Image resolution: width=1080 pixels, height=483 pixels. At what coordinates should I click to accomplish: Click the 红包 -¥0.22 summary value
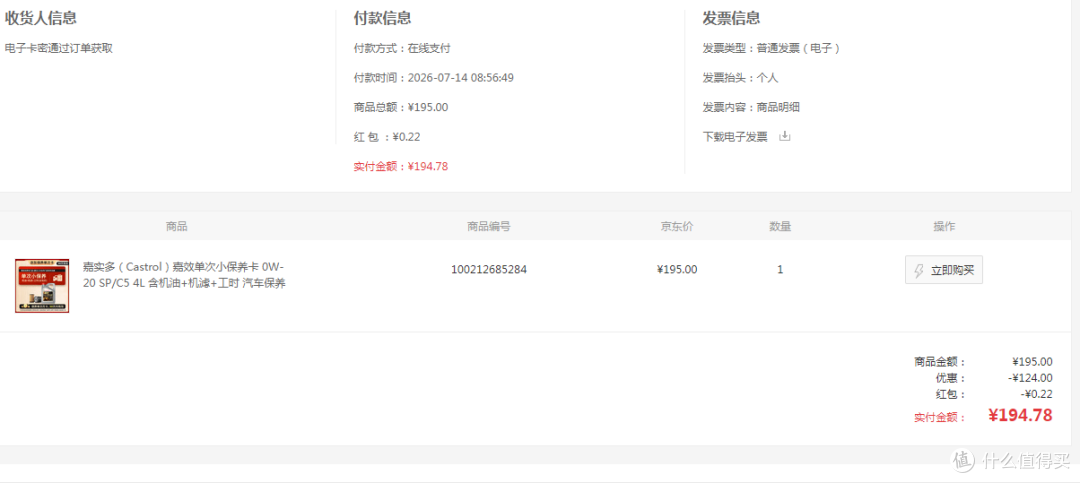tap(1036, 394)
